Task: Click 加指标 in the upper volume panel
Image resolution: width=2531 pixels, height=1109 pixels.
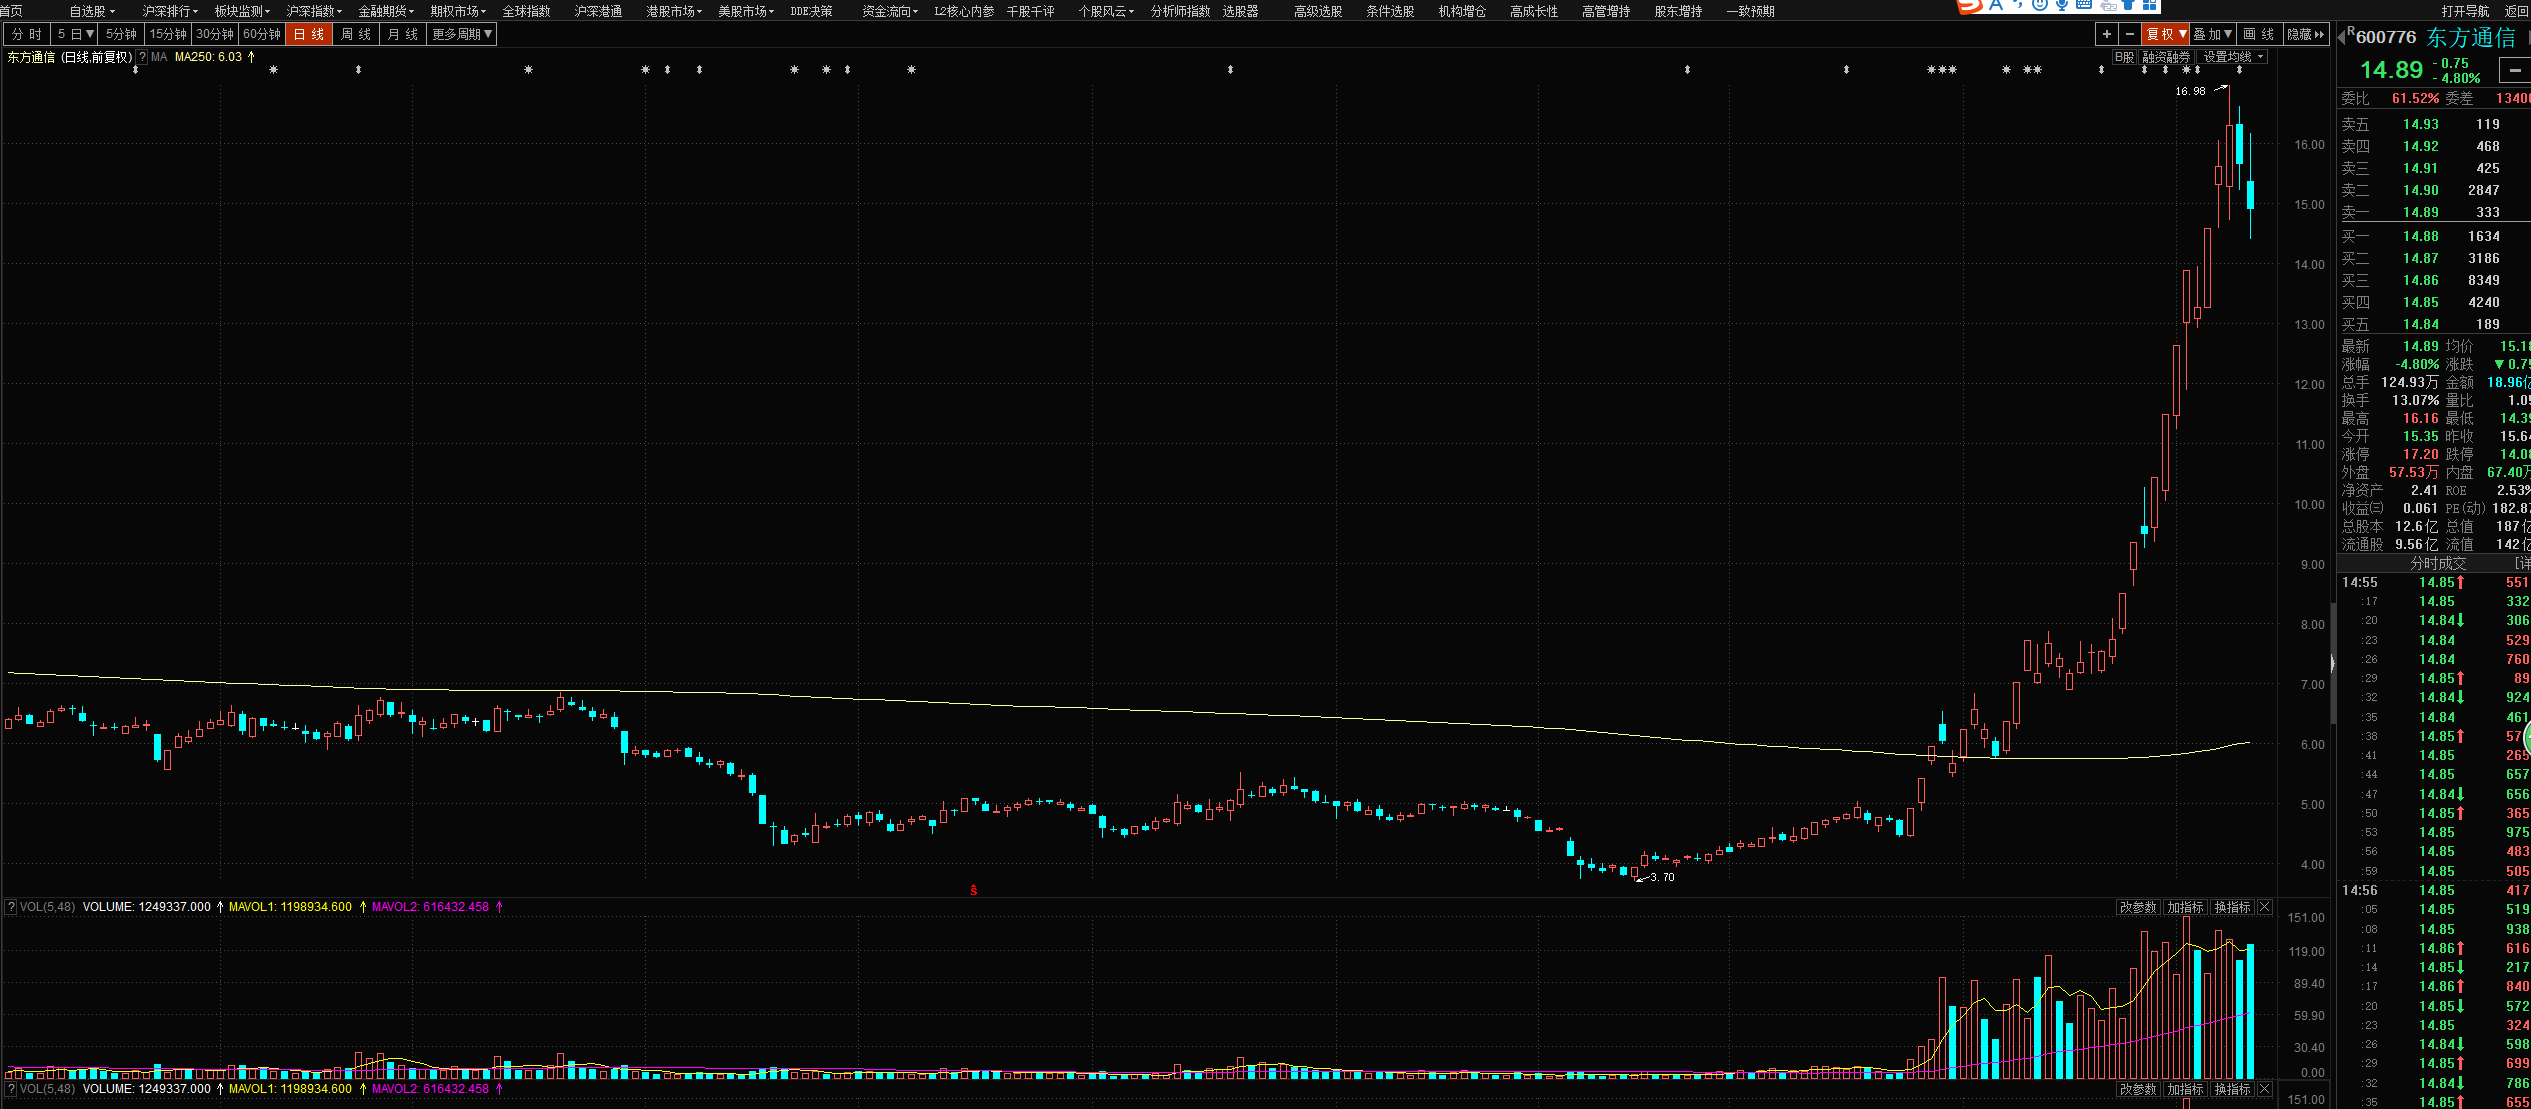Action: tap(2185, 907)
